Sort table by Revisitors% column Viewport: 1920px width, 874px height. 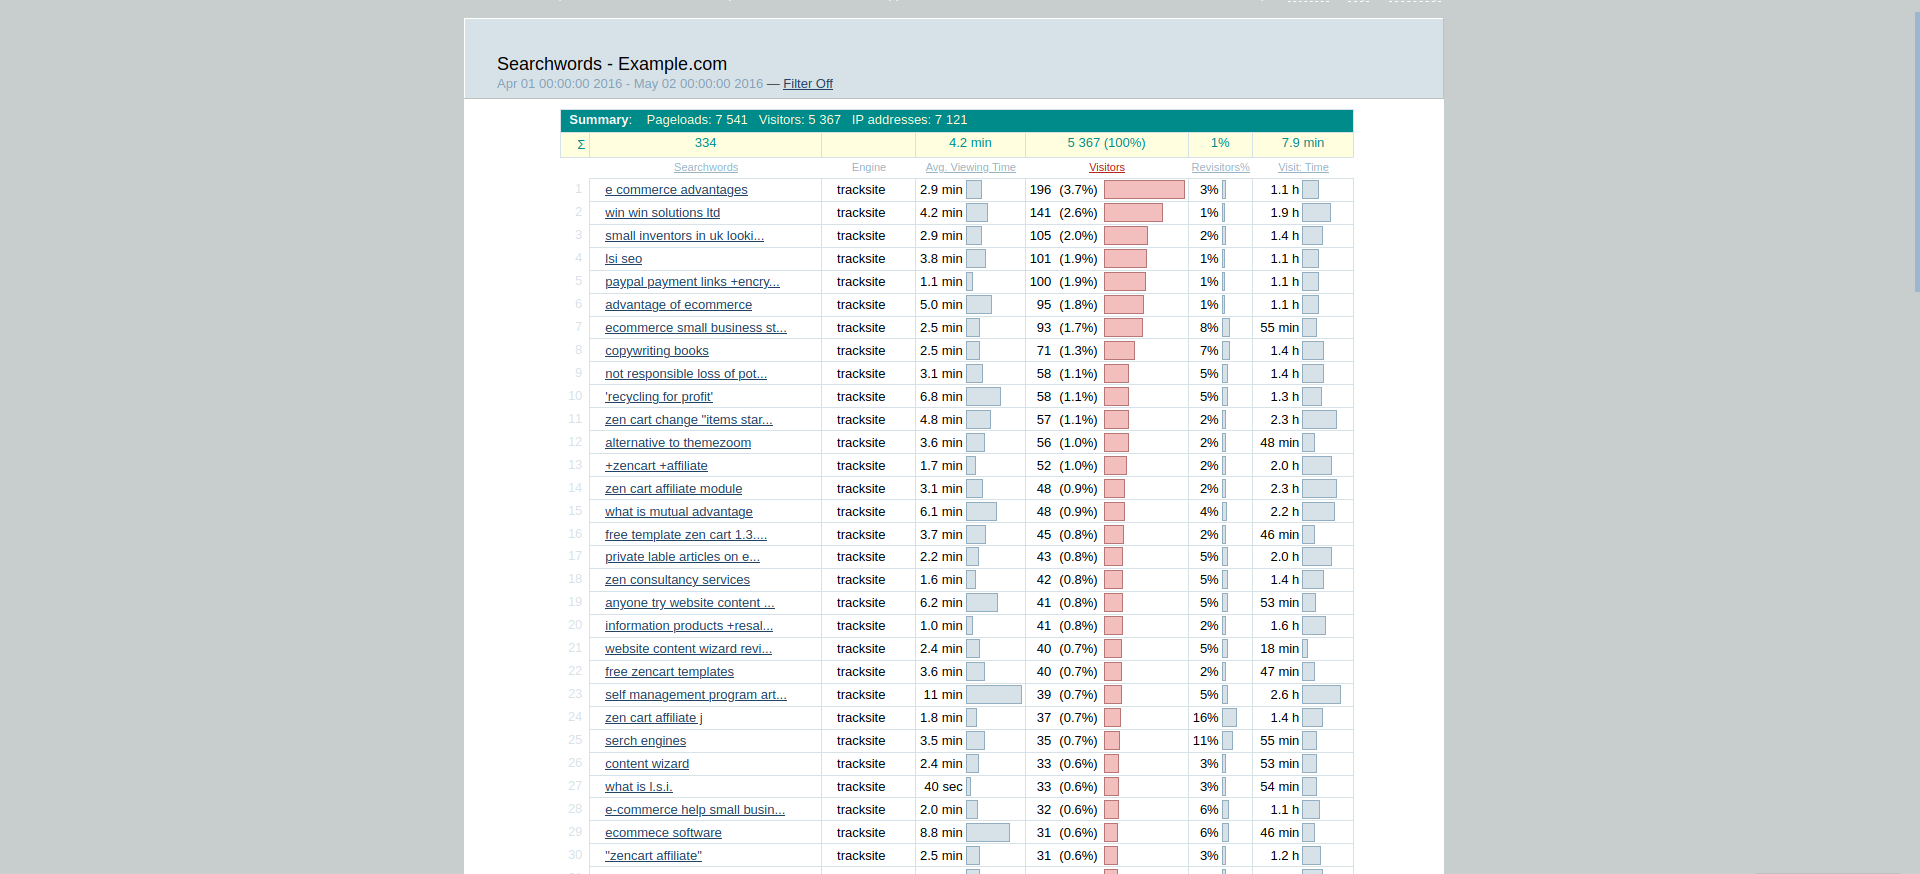[1220, 168]
